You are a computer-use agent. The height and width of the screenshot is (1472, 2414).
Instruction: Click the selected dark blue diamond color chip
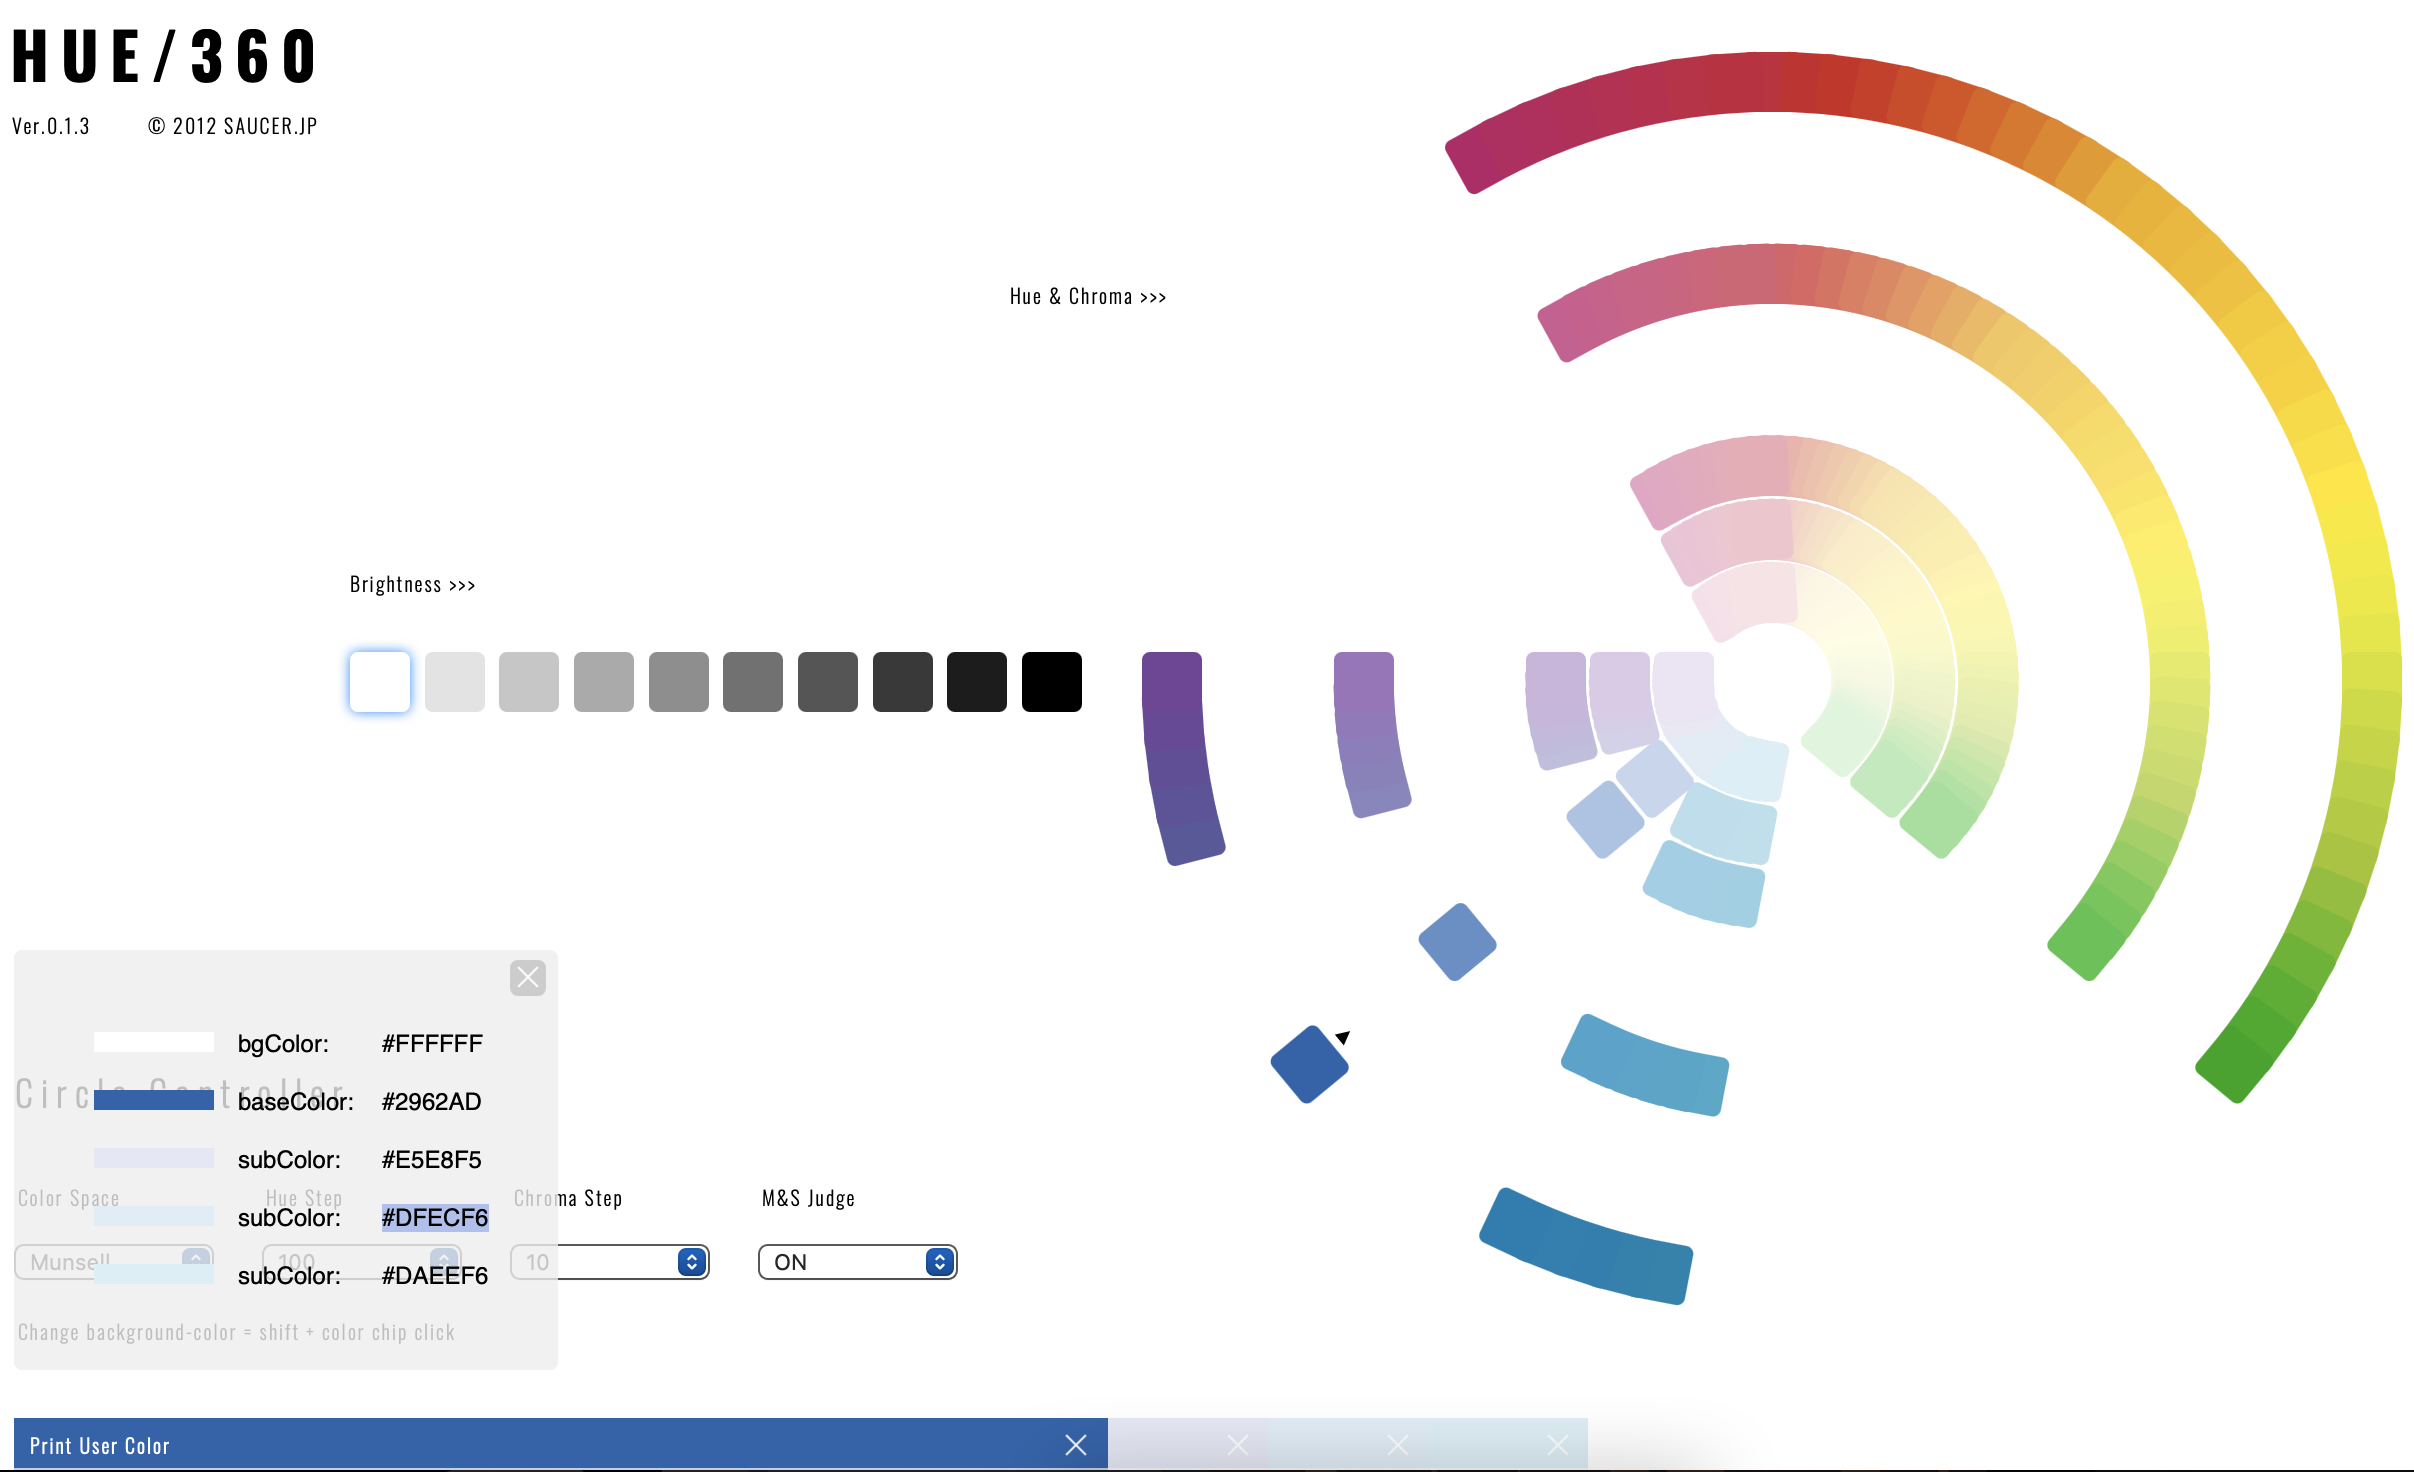[x=1308, y=1065]
